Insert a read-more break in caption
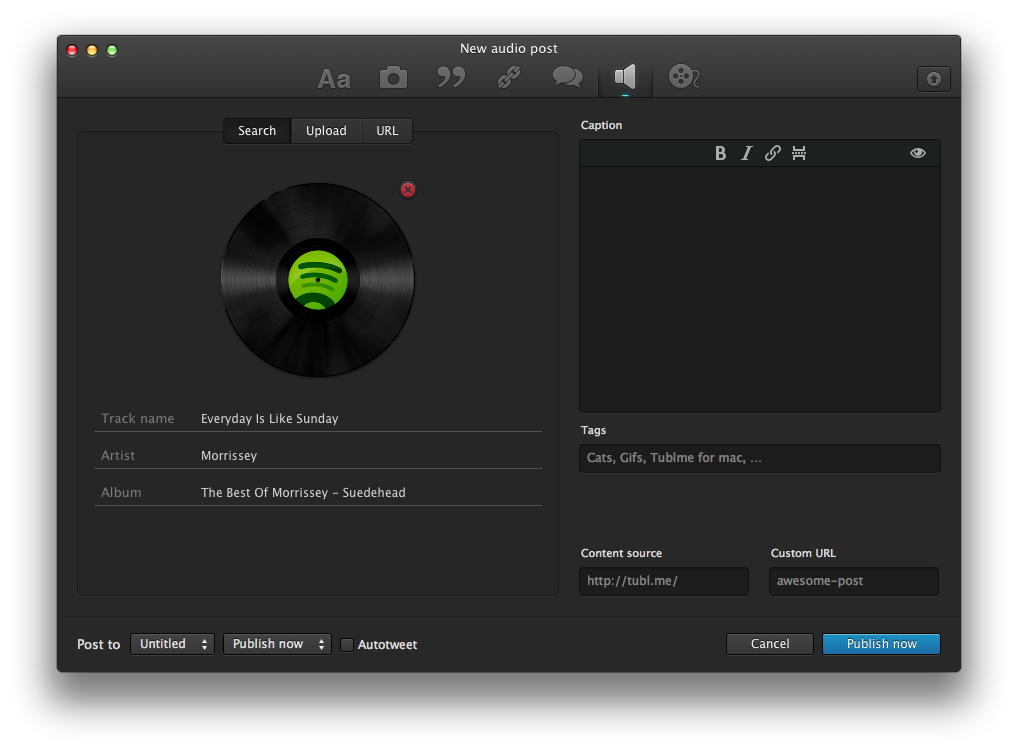 point(799,153)
